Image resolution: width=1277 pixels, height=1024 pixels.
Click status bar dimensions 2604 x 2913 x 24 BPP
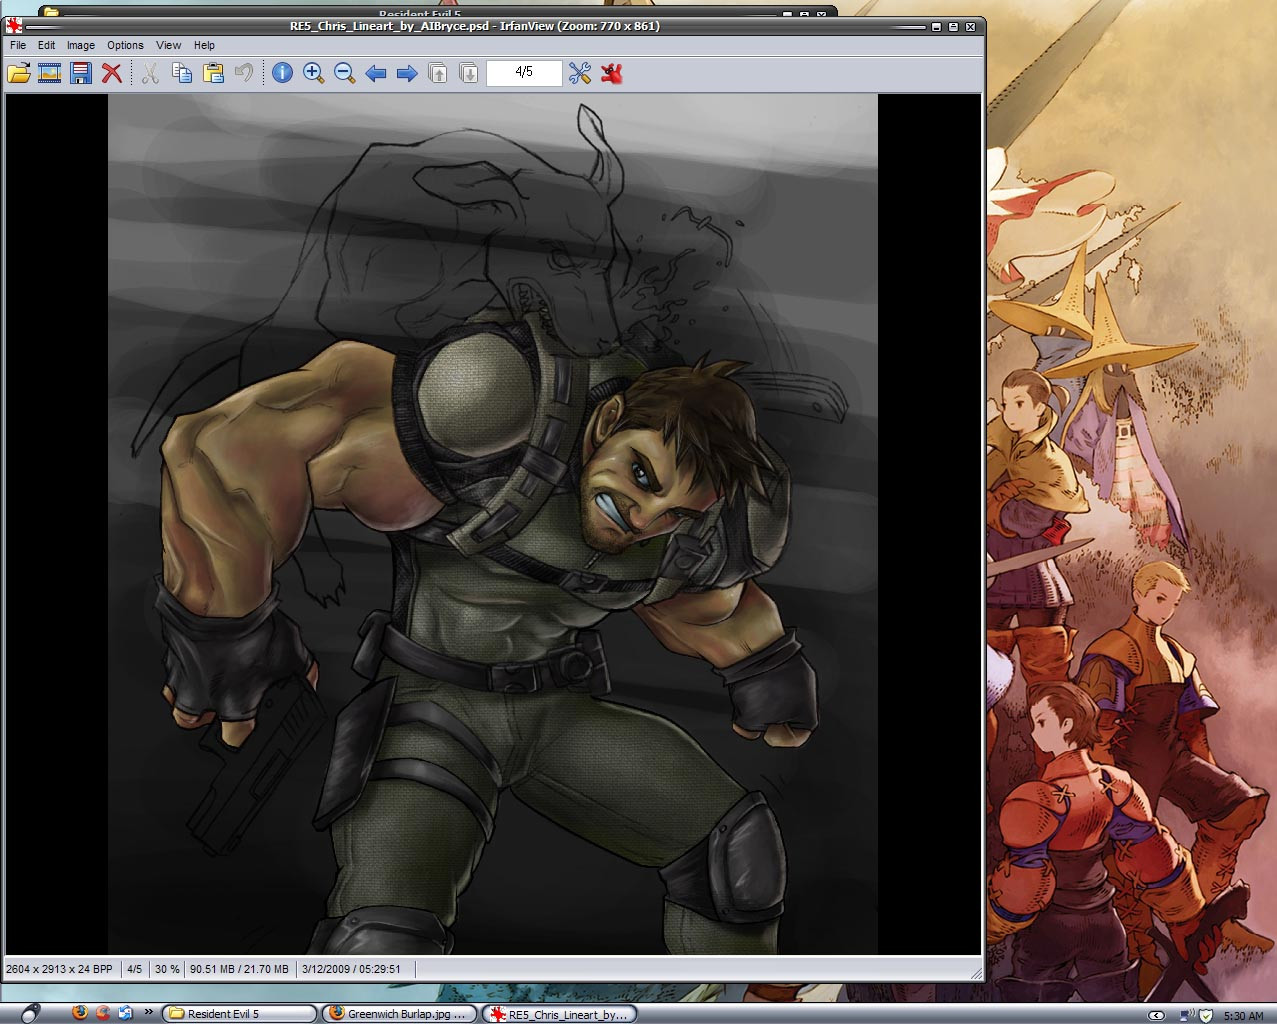point(59,969)
